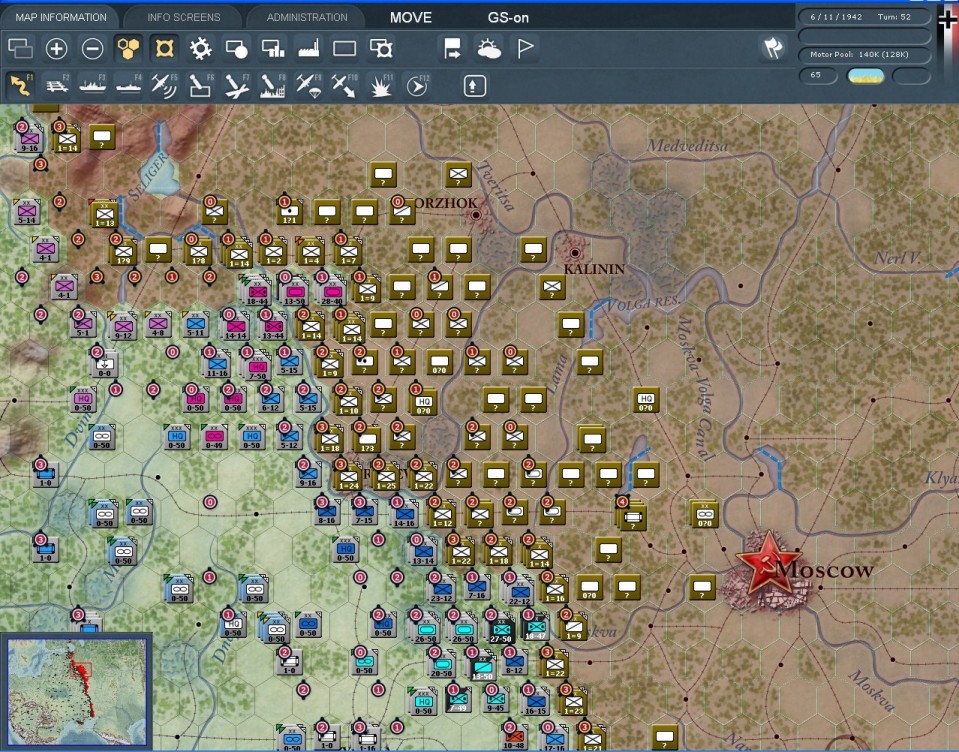Image resolution: width=959 pixels, height=752 pixels.
Task: Click the crossed white flags button
Action: coord(772,48)
